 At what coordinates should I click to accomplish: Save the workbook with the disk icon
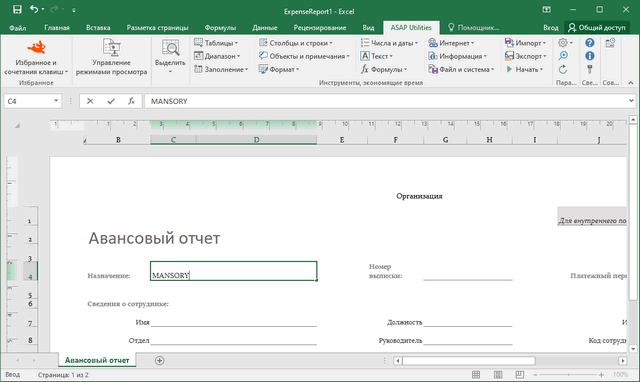pos(17,9)
